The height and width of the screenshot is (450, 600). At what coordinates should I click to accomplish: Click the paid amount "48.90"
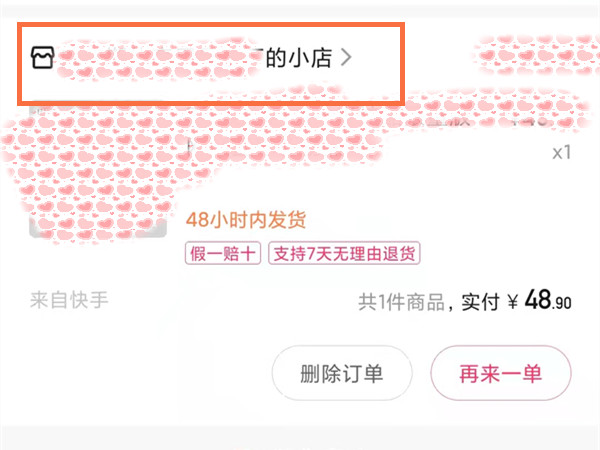coord(548,301)
